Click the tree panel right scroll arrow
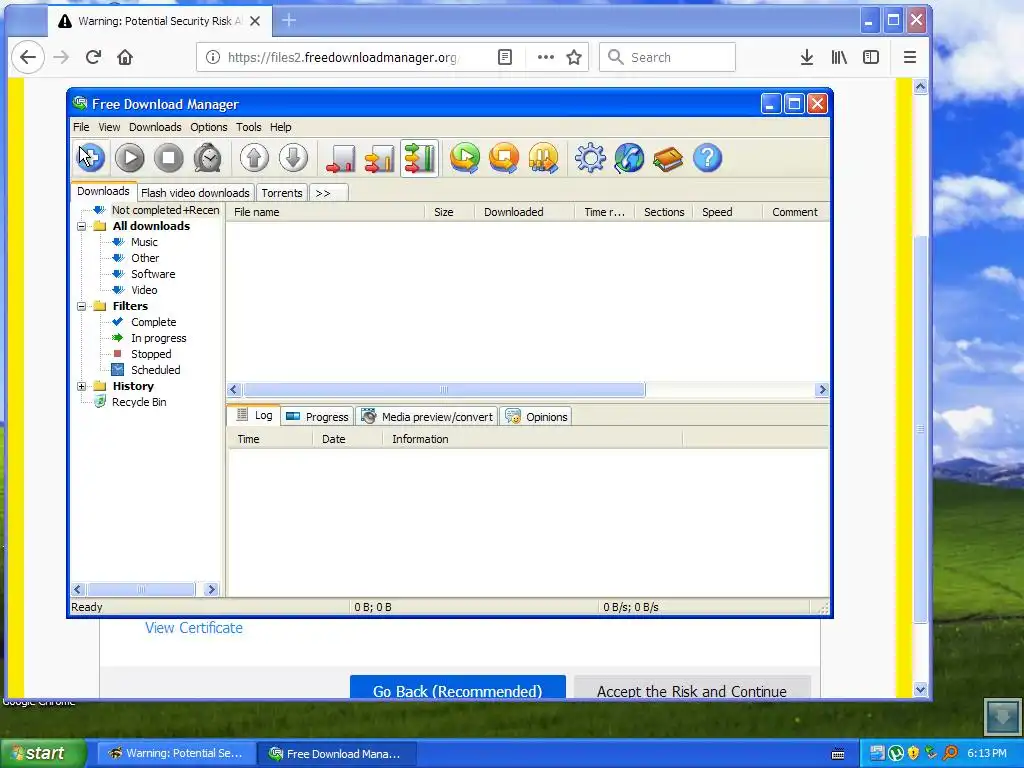 (211, 589)
